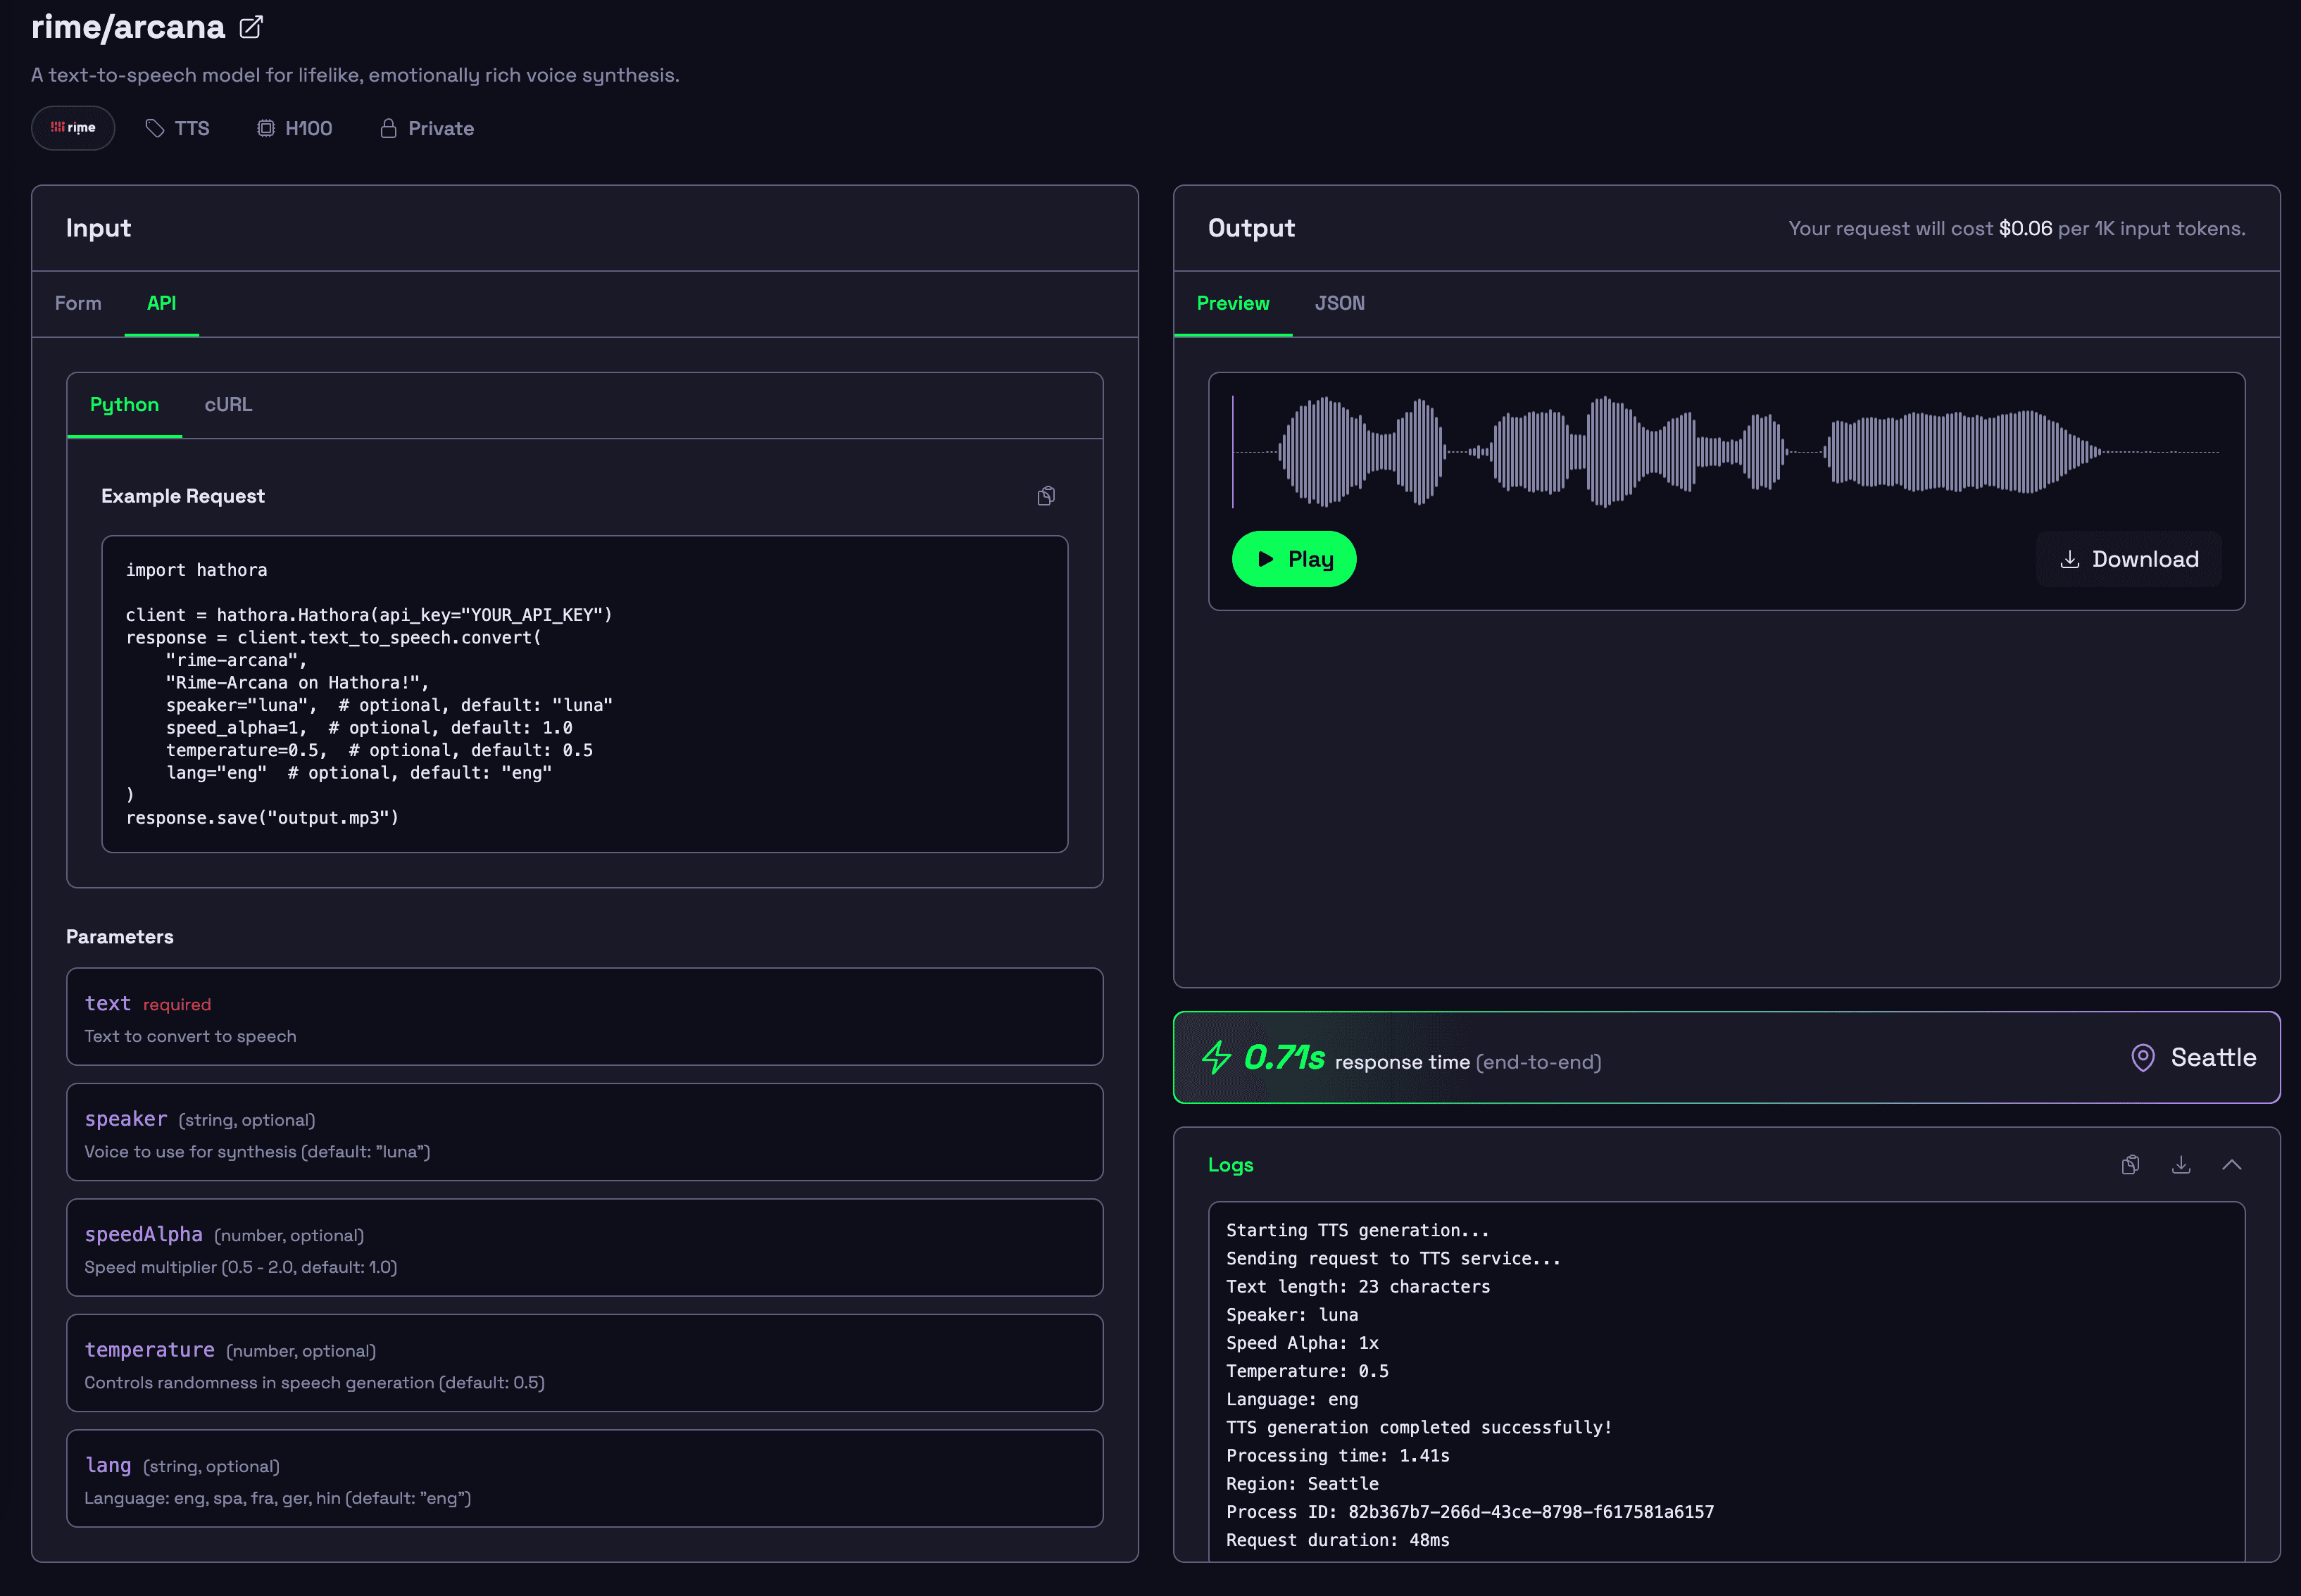Viewport: 2301px width, 1596px height.
Task: Click the Seattle location pin icon
Action: click(2142, 1058)
